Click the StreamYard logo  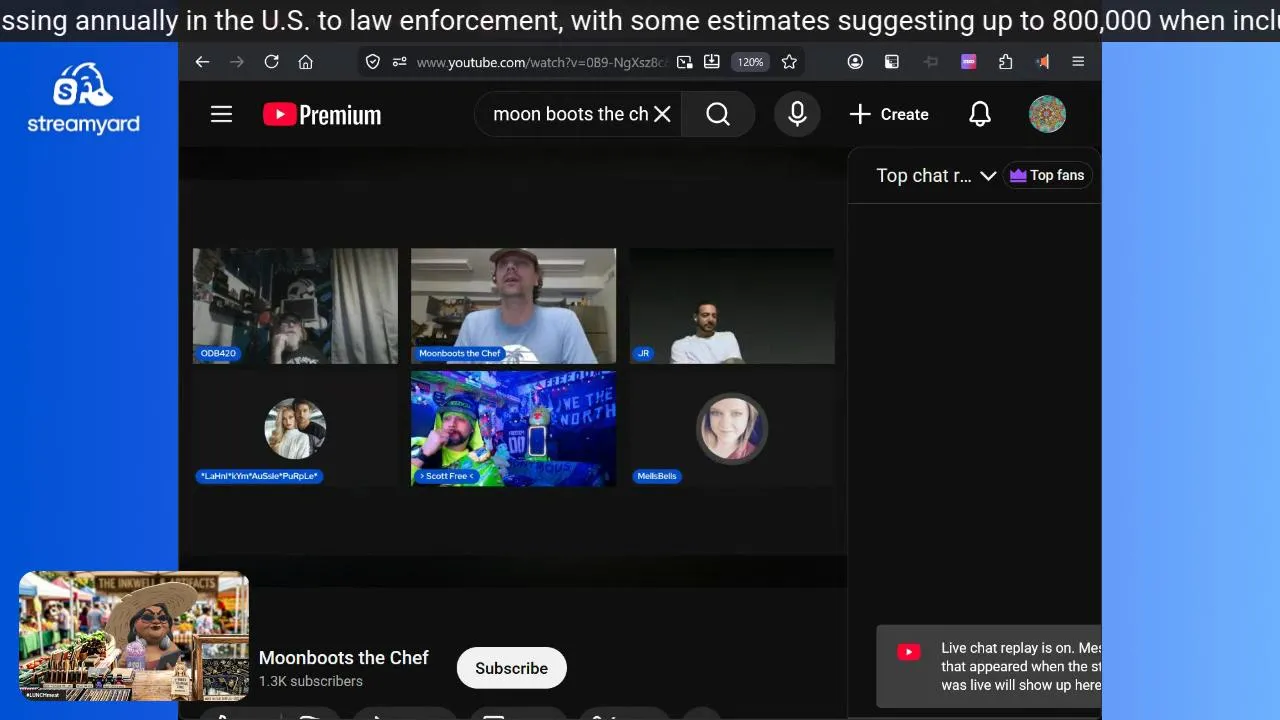[84, 98]
